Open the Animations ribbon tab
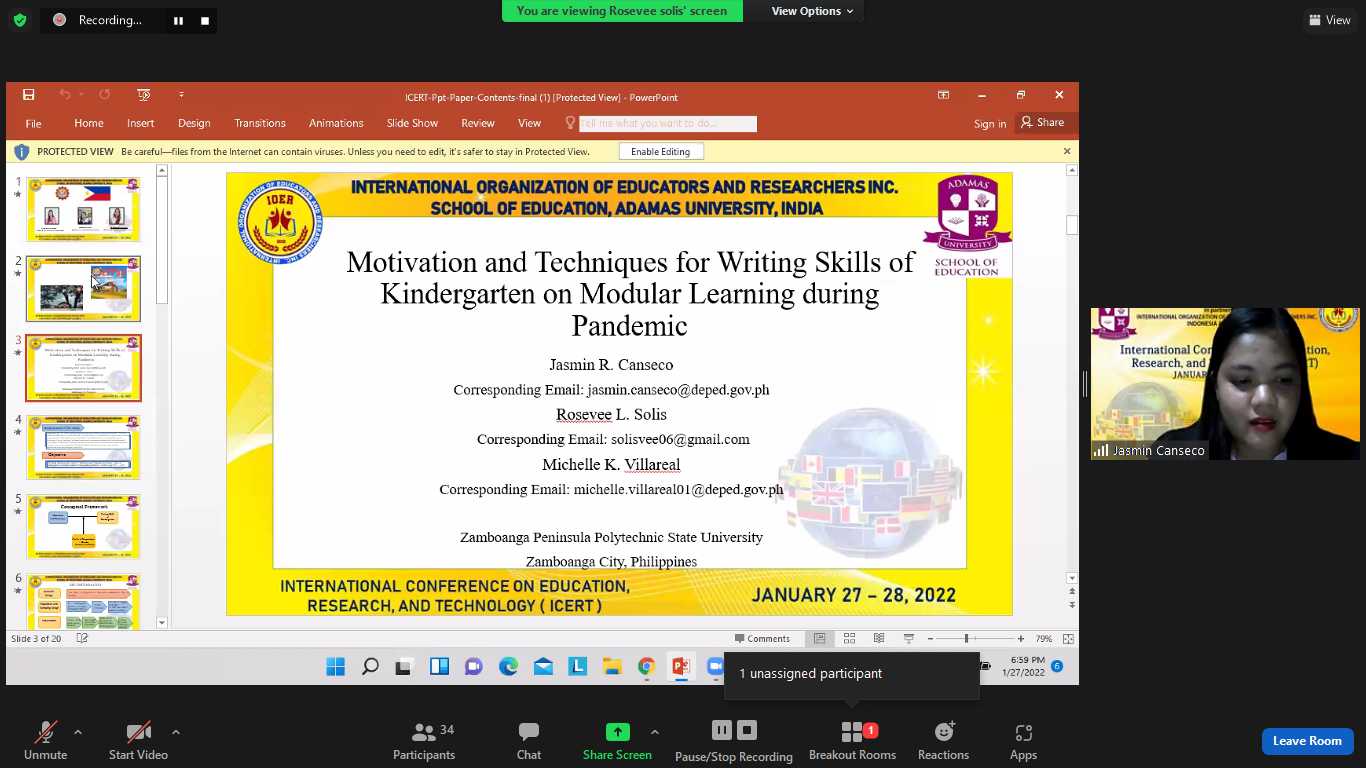Screen dimensions: 1366x768 point(336,123)
